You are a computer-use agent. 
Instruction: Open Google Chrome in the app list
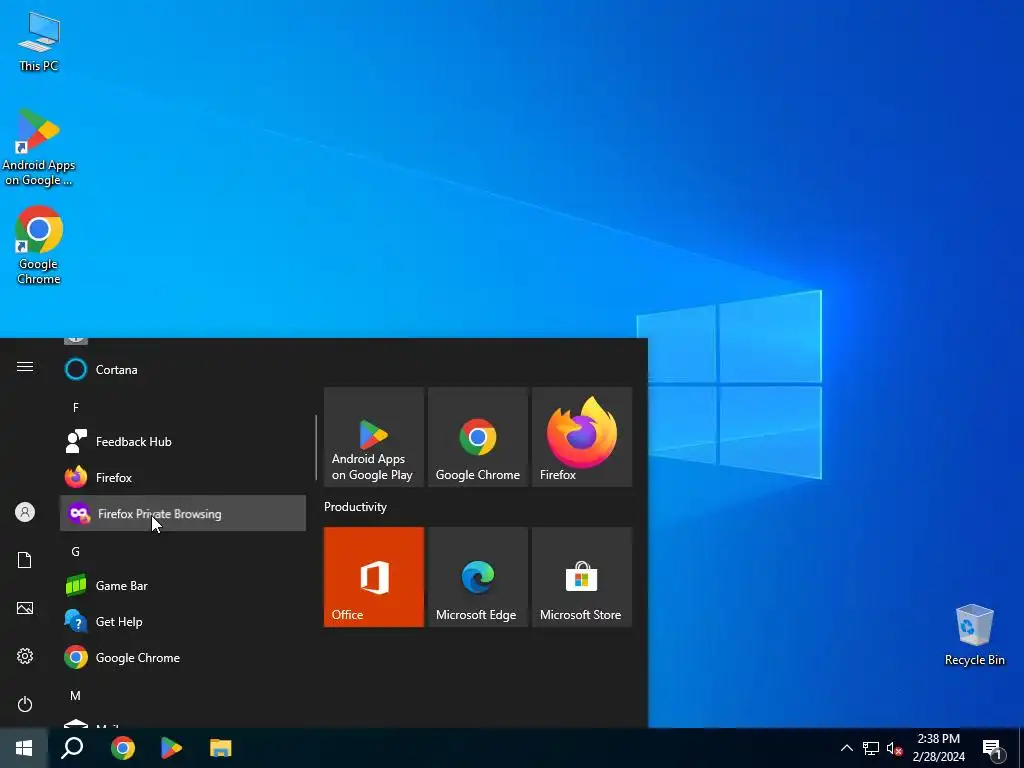point(183,658)
